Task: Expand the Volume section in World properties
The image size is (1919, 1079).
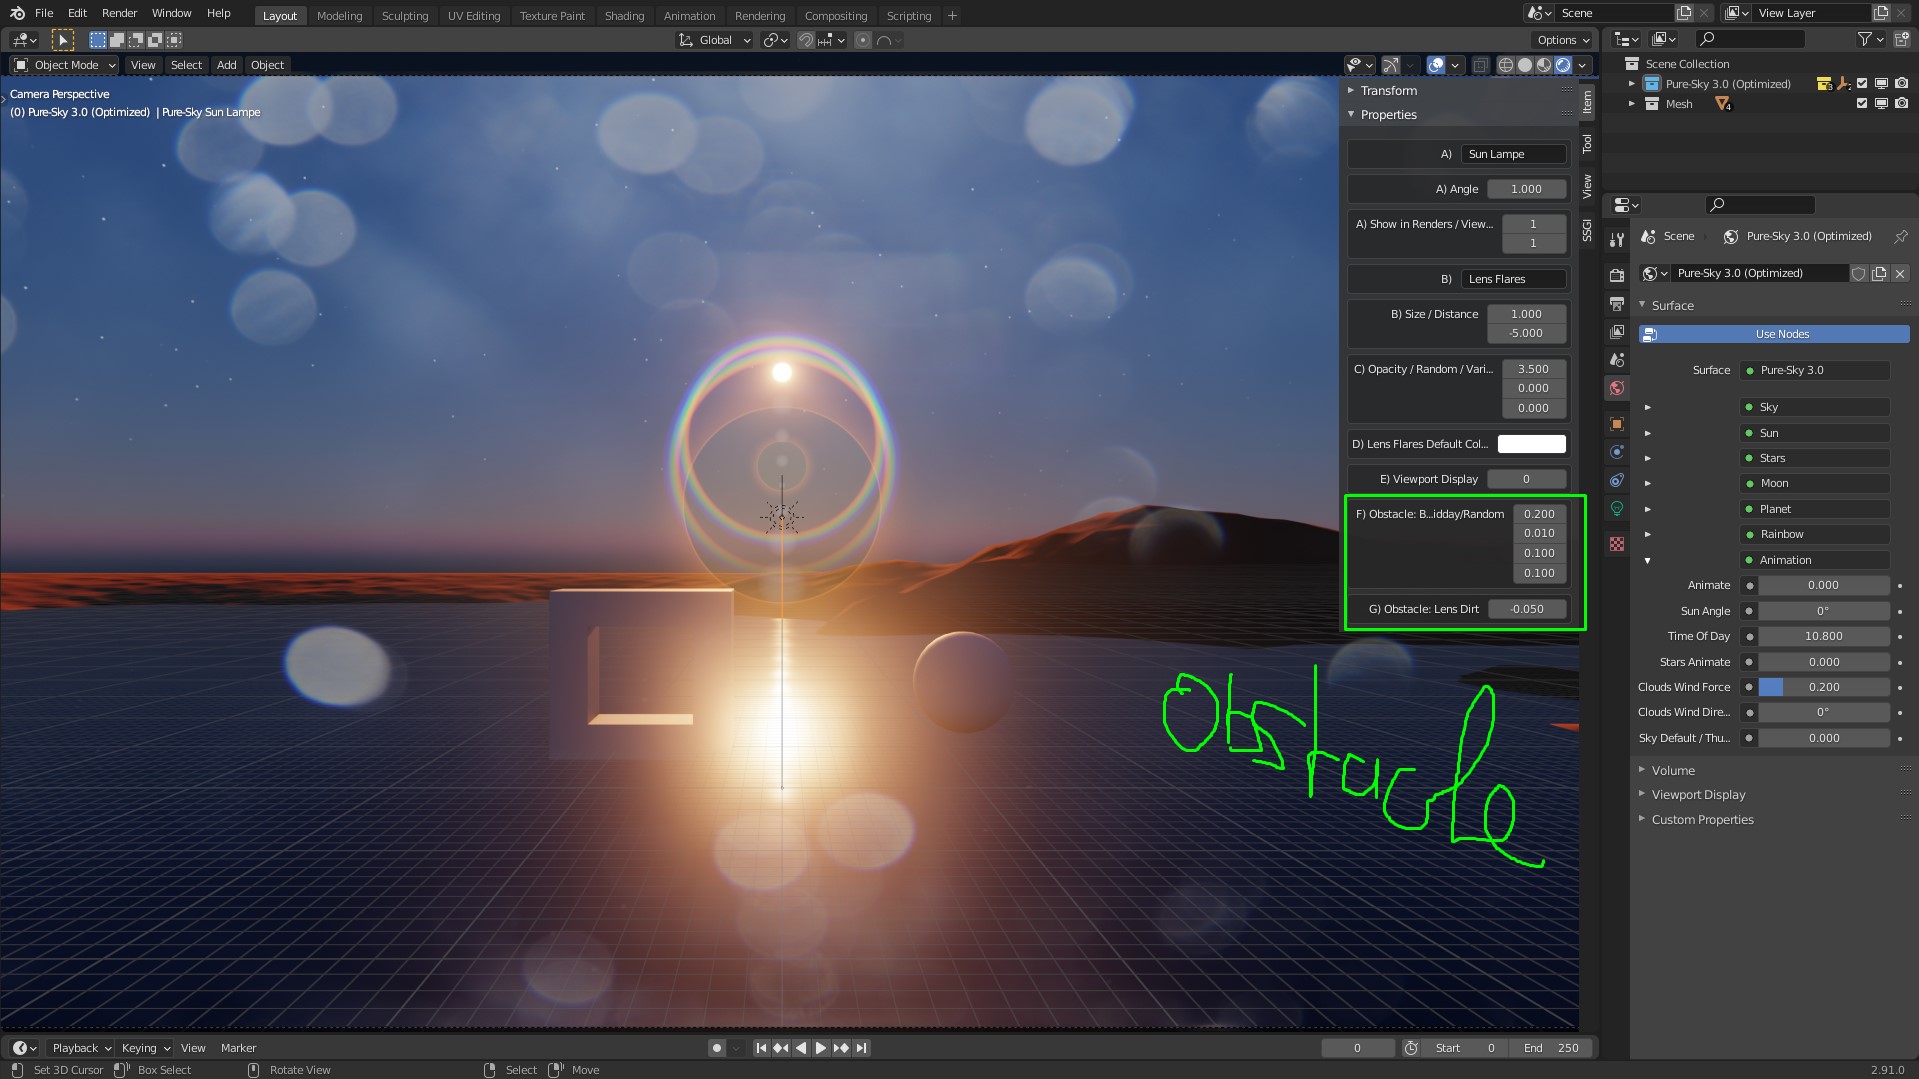Action: click(x=1671, y=770)
